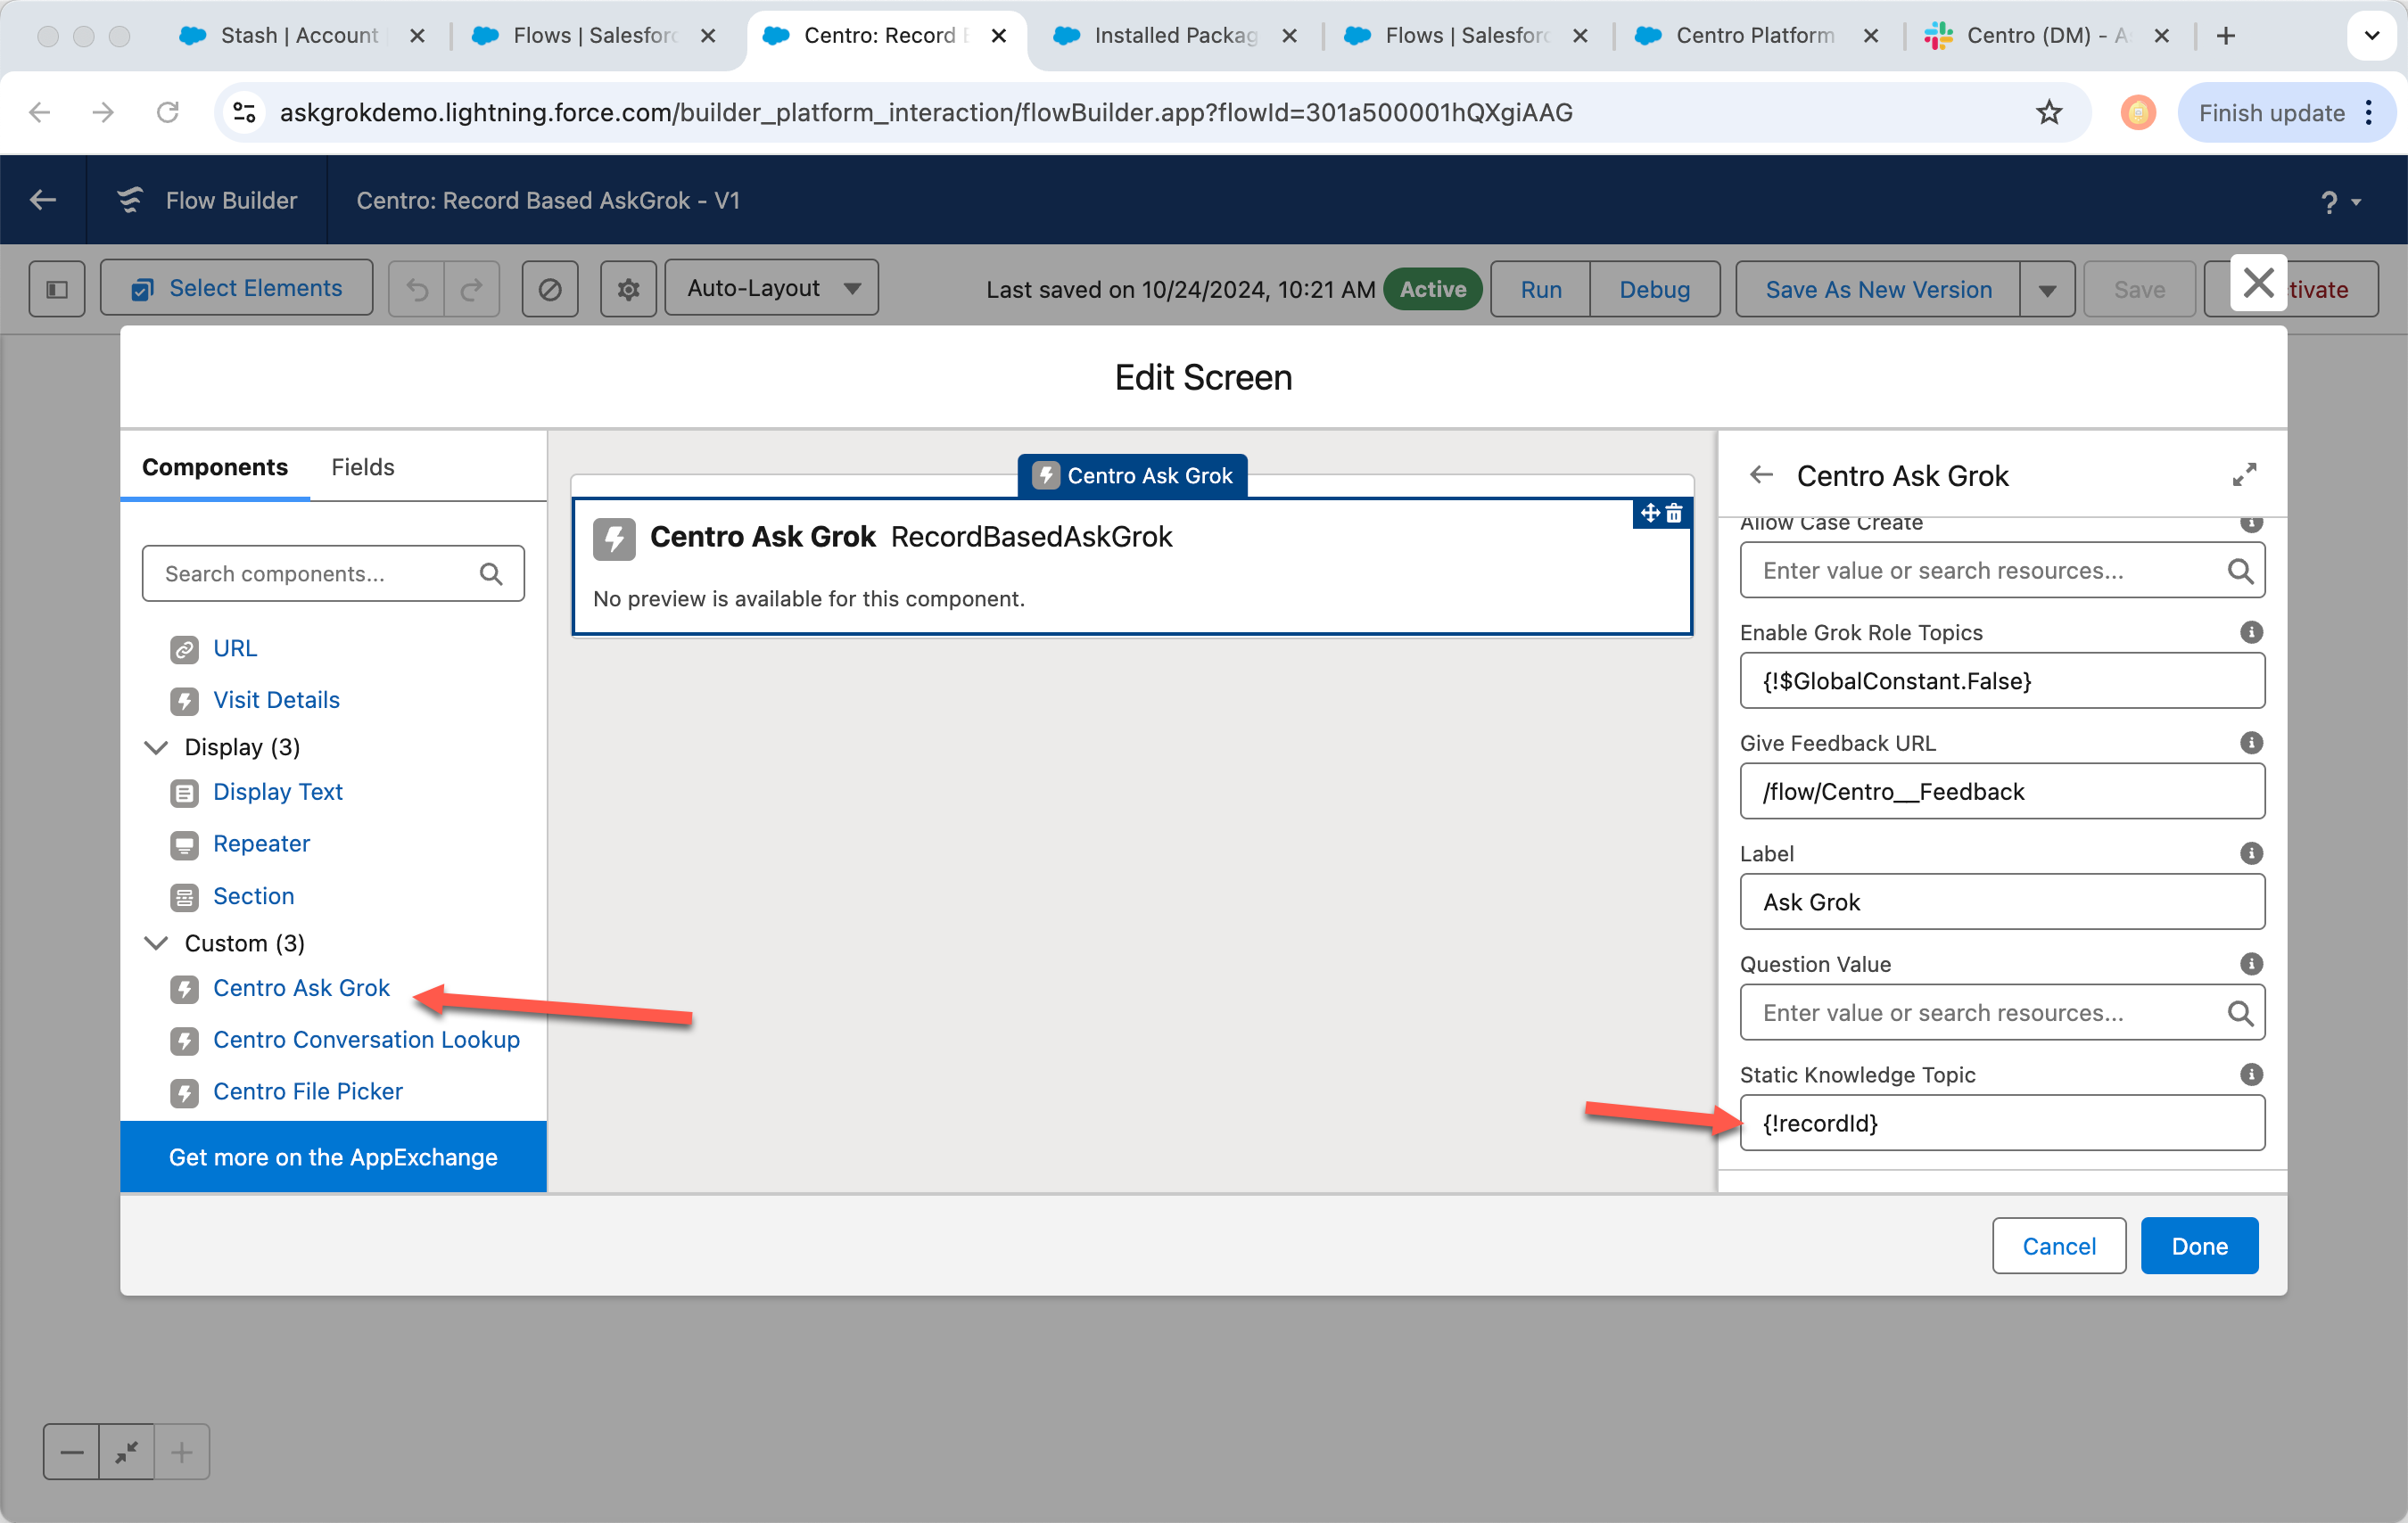Click the Done button
The image size is (2408, 1523).
tap(2198, 1246)
